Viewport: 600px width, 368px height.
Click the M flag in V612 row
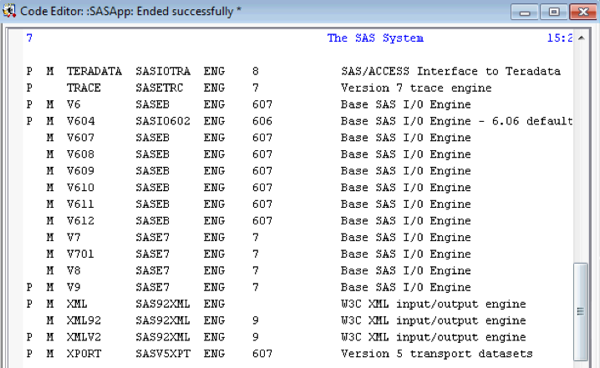pyautogui.click(x=50, y=221)
